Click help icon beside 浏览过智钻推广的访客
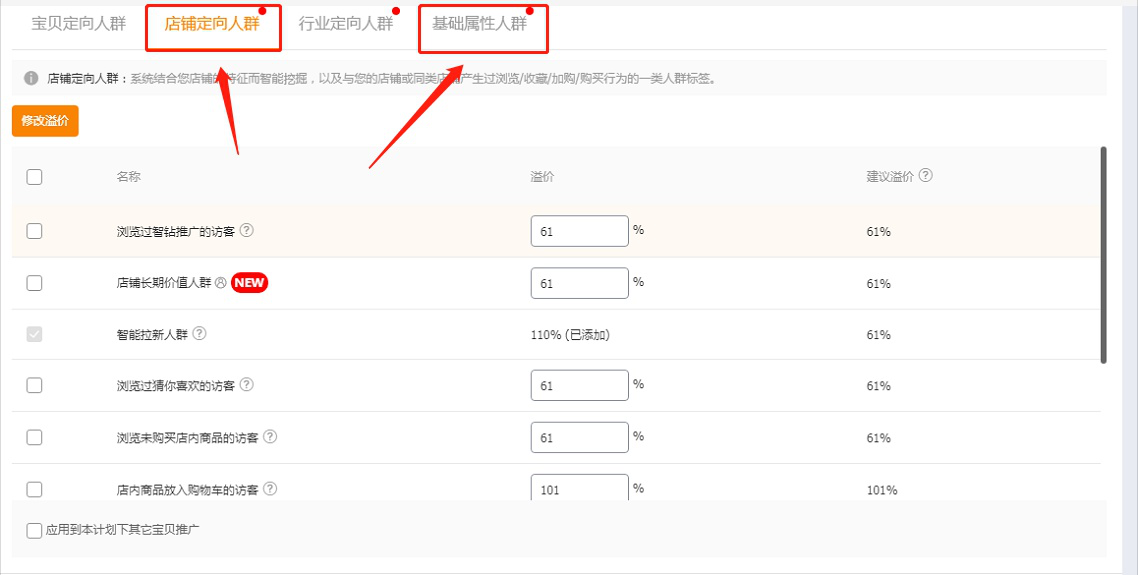Image resolution: width=1138 pixels, height=575 pixels. point(247,230)
